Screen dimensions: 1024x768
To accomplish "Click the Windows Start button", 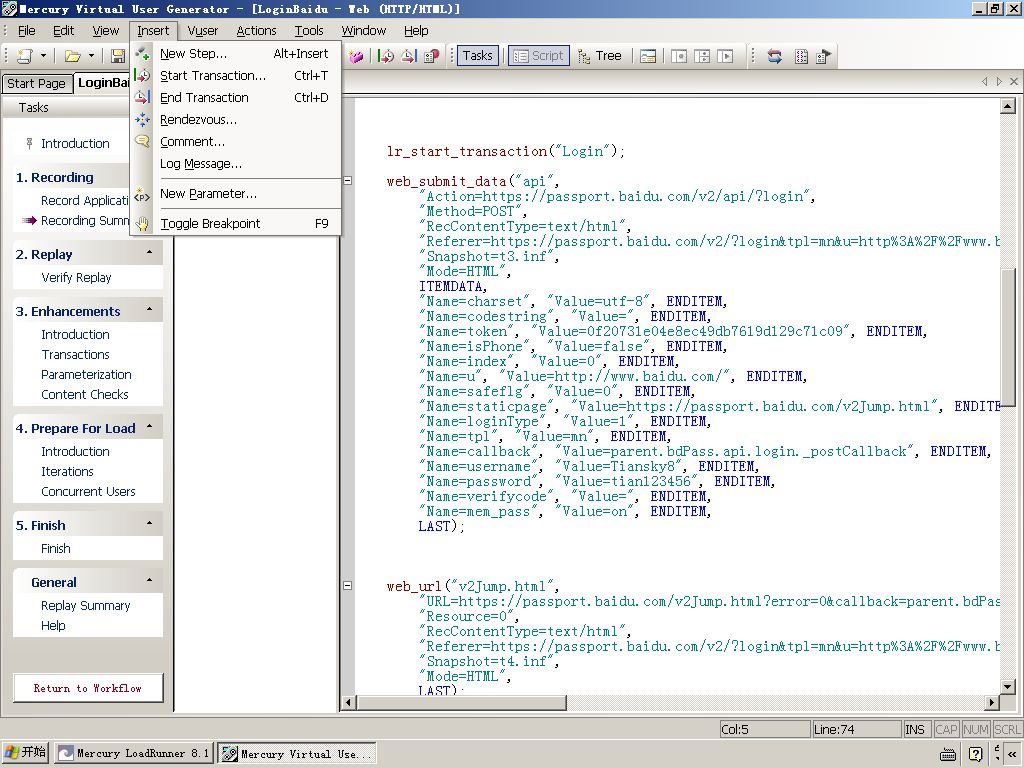I will 25,752.
